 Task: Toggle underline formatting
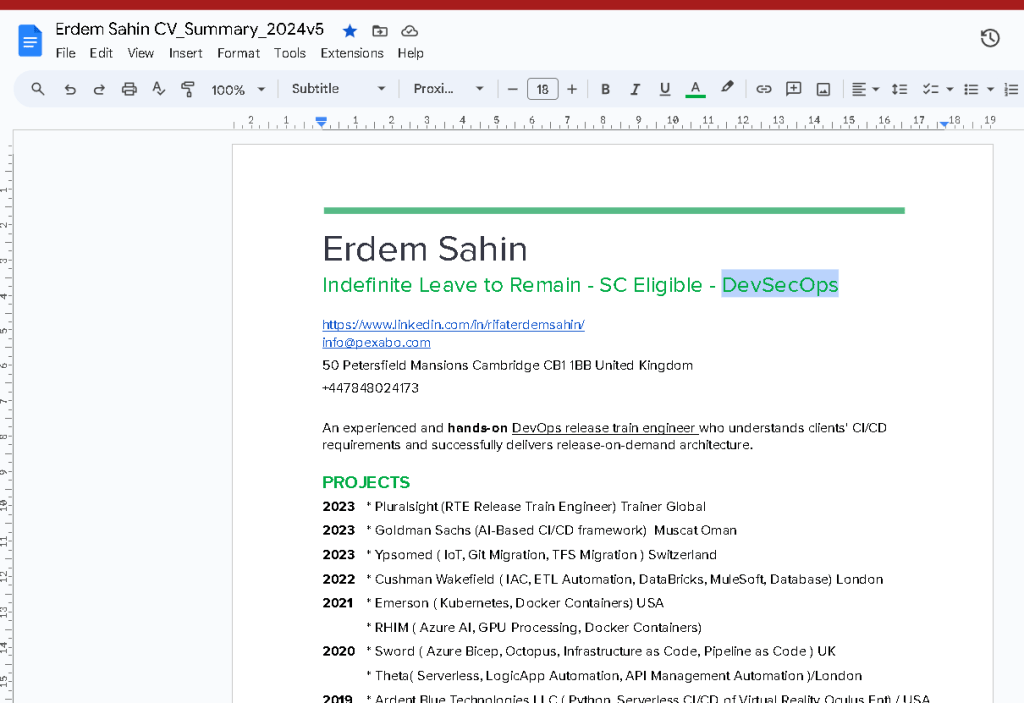(665, 89)
